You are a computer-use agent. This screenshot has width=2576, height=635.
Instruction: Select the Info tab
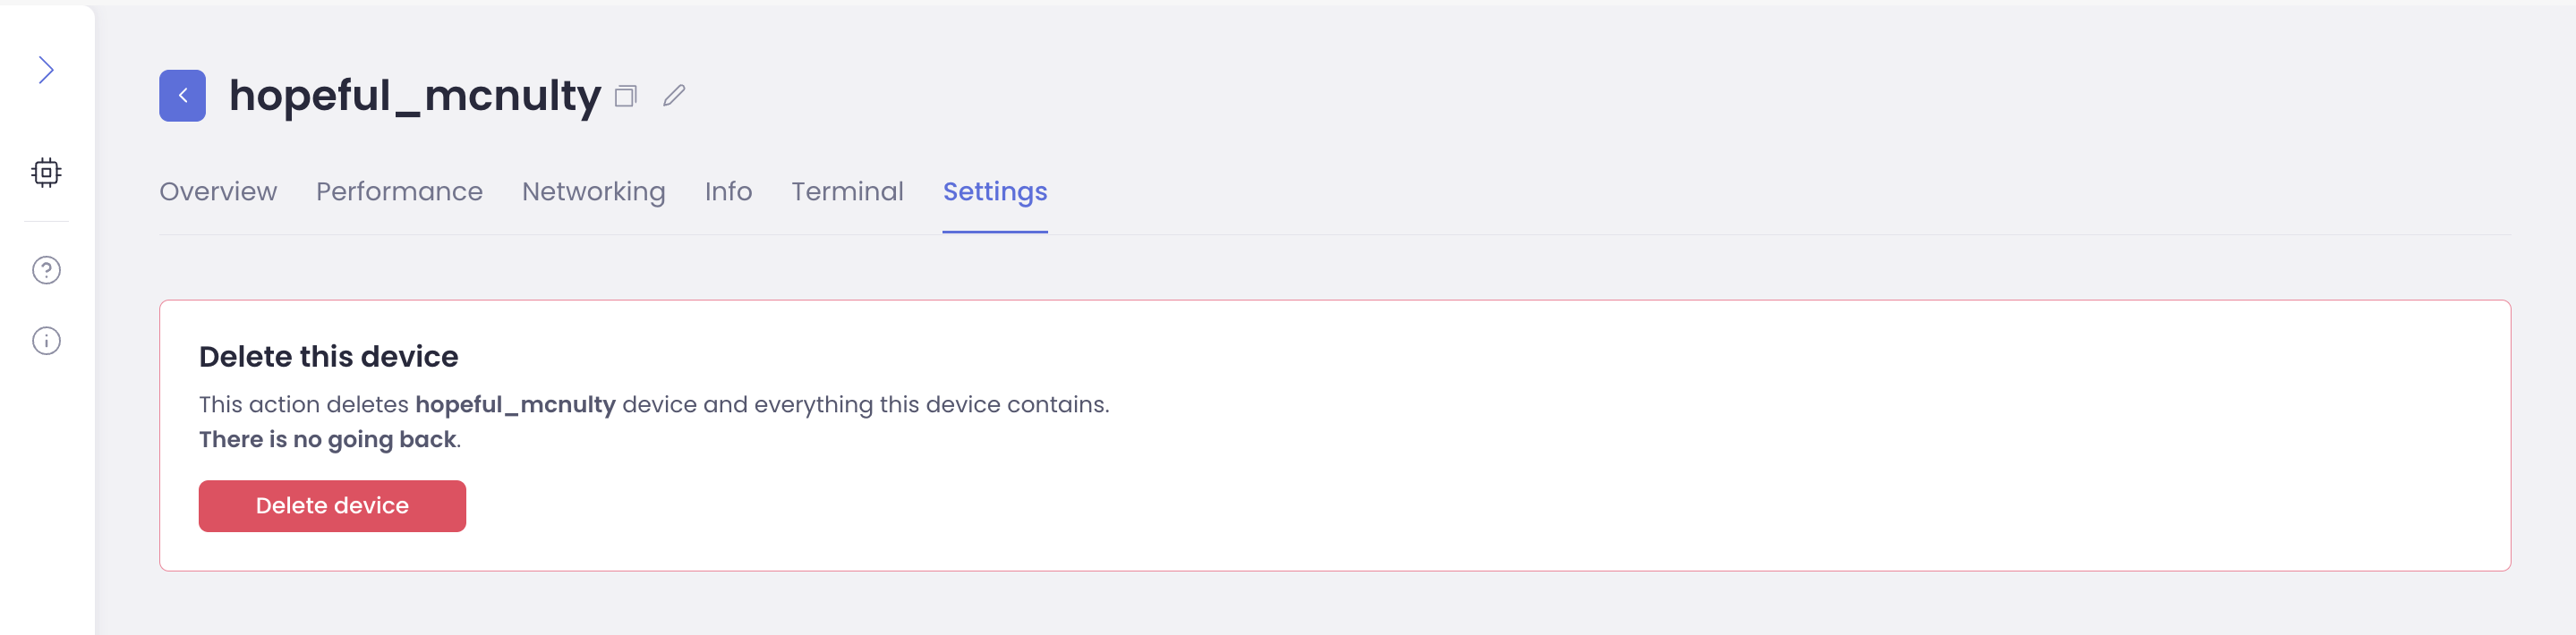coord(728,191)
